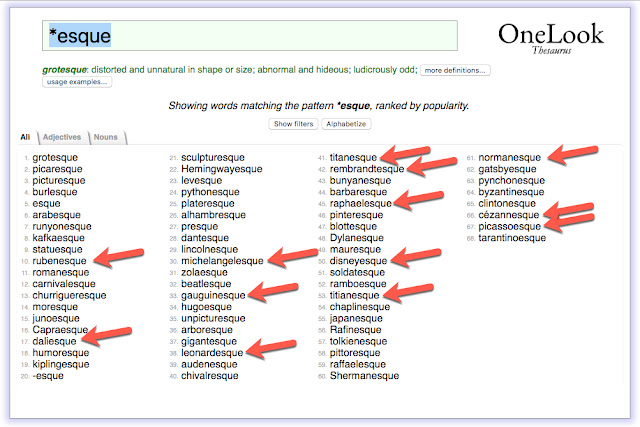The height and width of the screenshot is (427, 640).
Task: Open the word raphaelesque
Action: pyautogui.click(x=360, y=203)
